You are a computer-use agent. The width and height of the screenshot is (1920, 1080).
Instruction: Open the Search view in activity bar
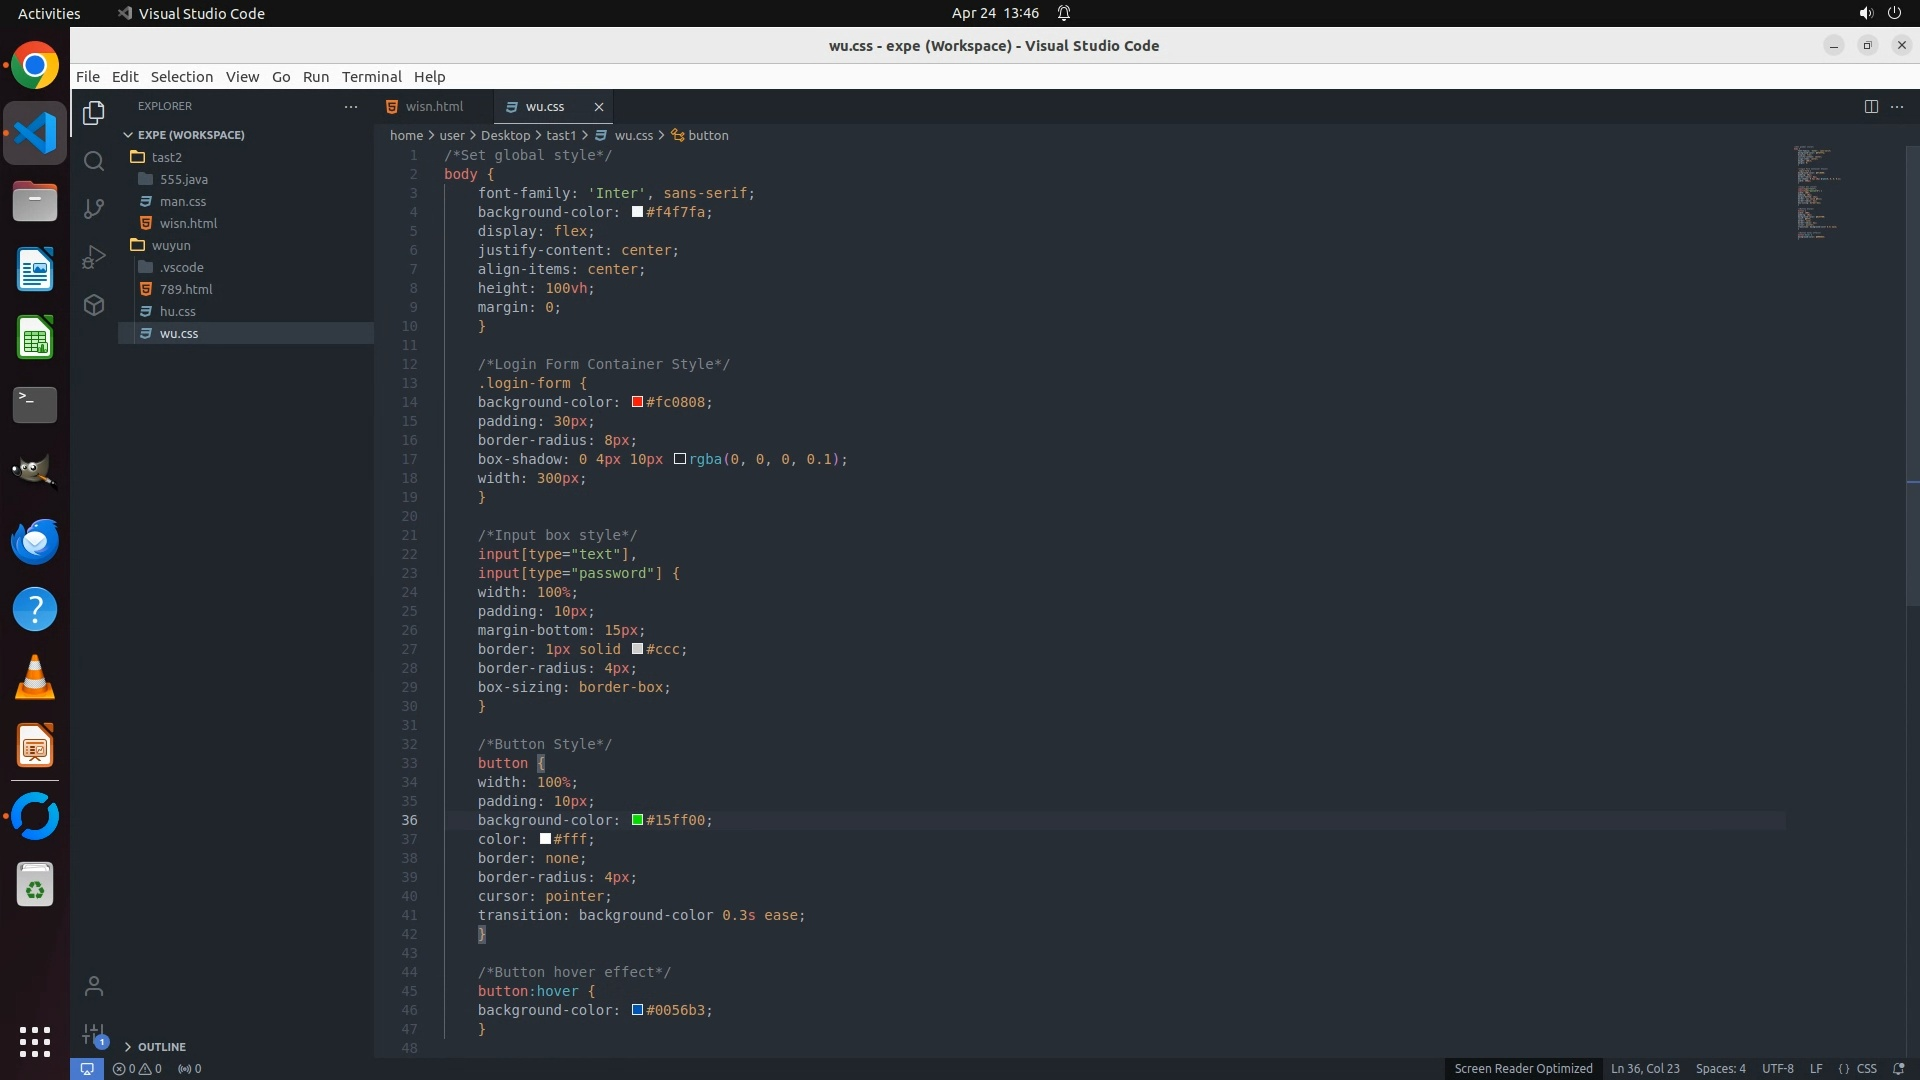coord(94,161)
